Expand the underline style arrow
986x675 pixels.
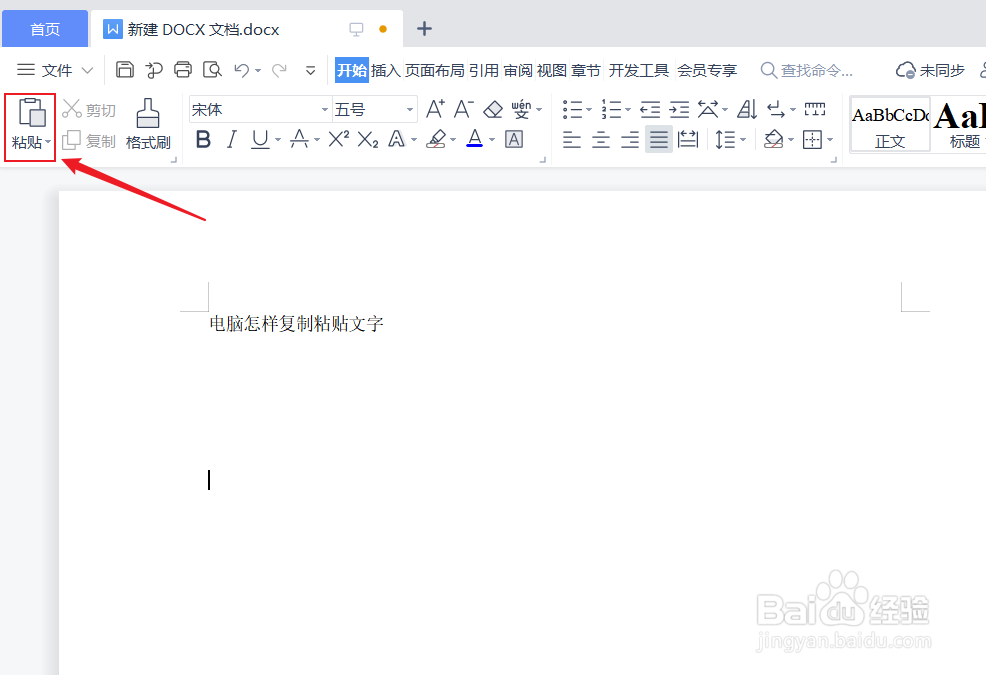[x=277, y=140]
